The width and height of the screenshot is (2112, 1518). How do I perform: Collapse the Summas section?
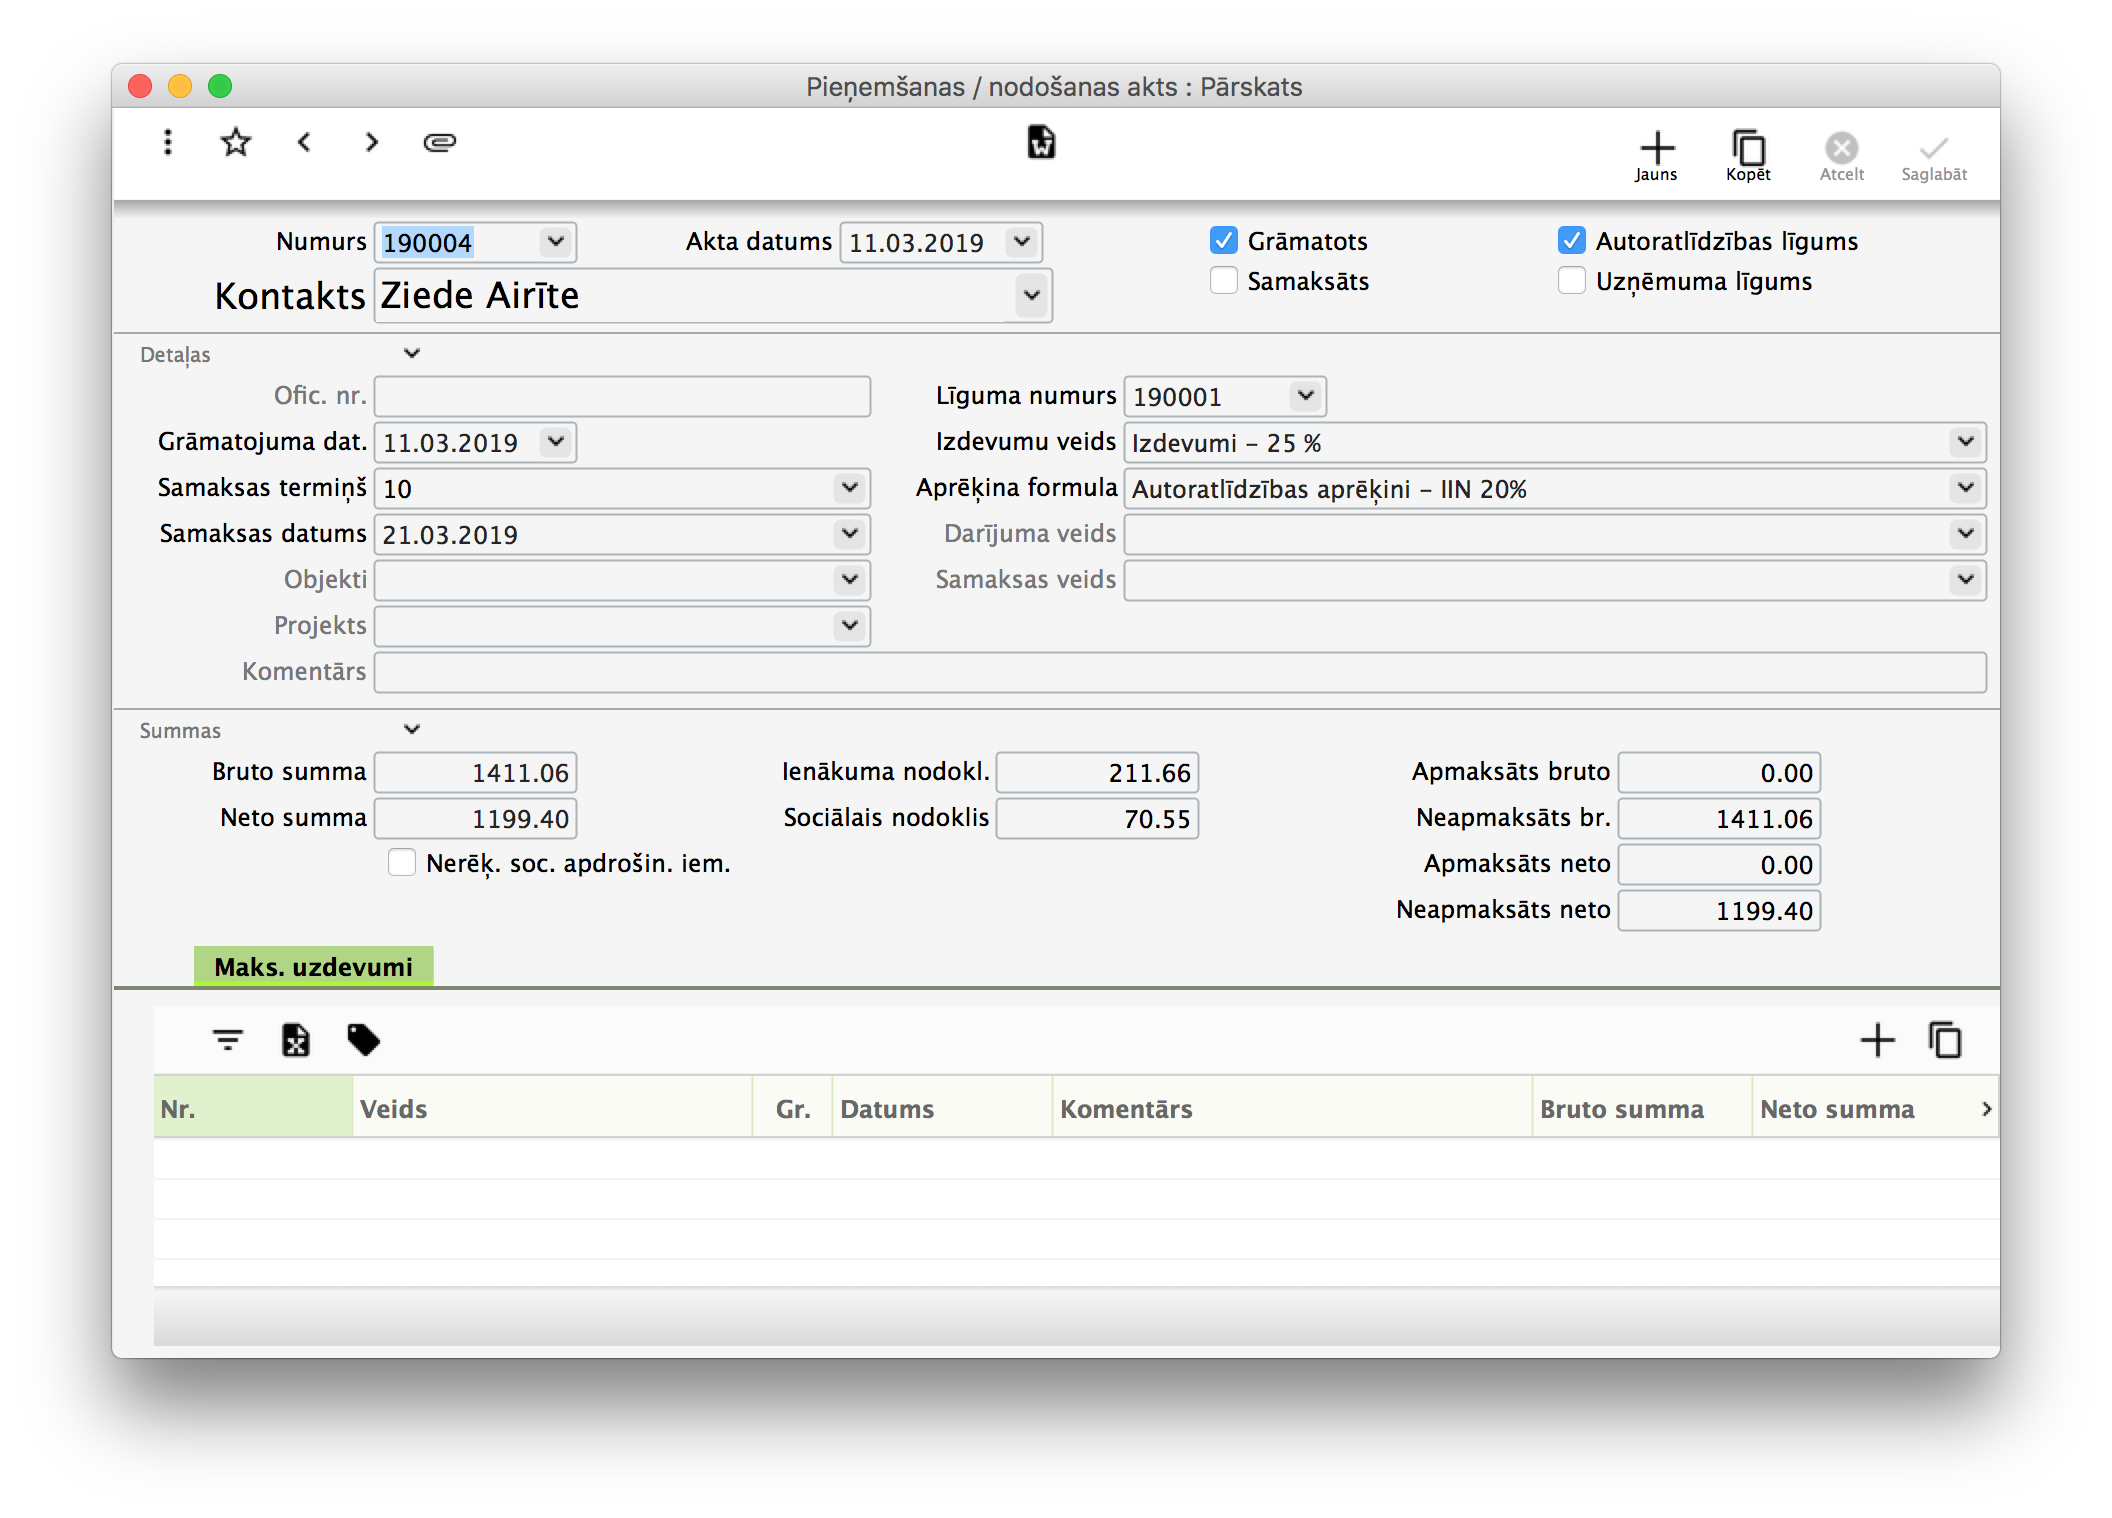point(411,730)
